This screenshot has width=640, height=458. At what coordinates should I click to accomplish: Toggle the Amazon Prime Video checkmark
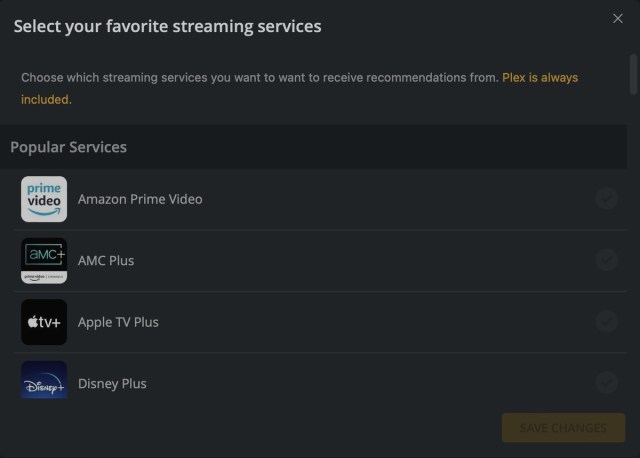[607, 199]
